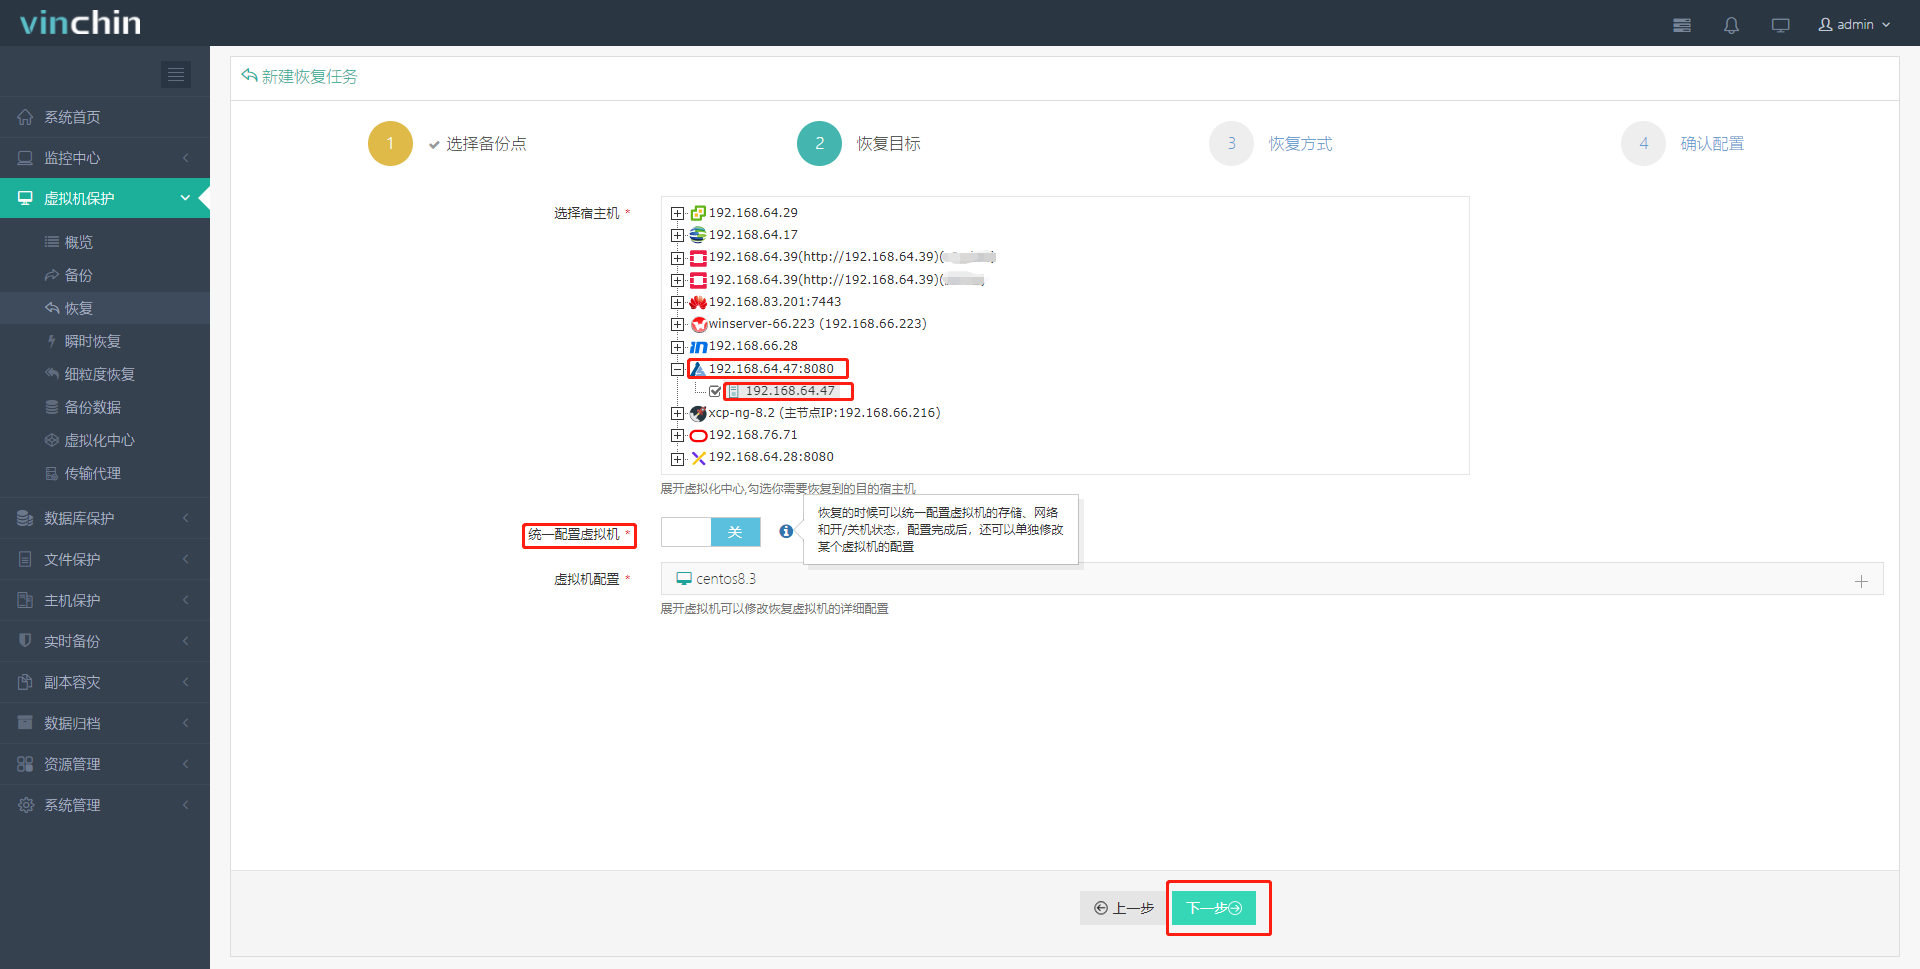Click step 4 确认配置 circle

pos(1643,143)
